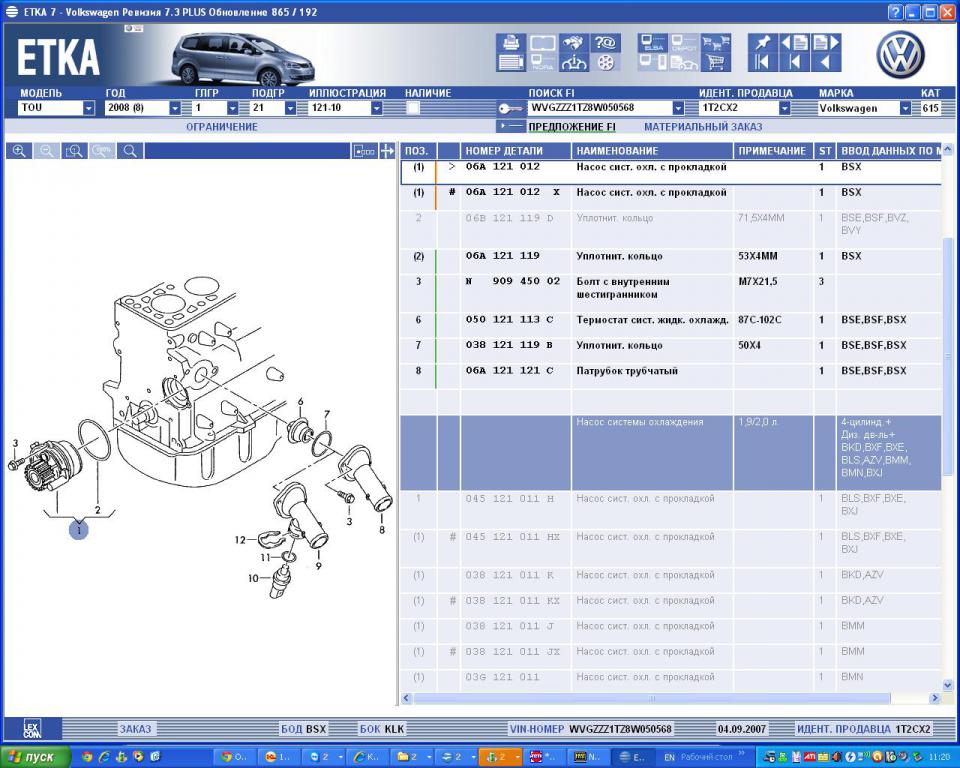Select the ПРЕДЛОЖЕНИЕ FI tab
This screenshot has width=960, height=768.
(x=572, y=127)
